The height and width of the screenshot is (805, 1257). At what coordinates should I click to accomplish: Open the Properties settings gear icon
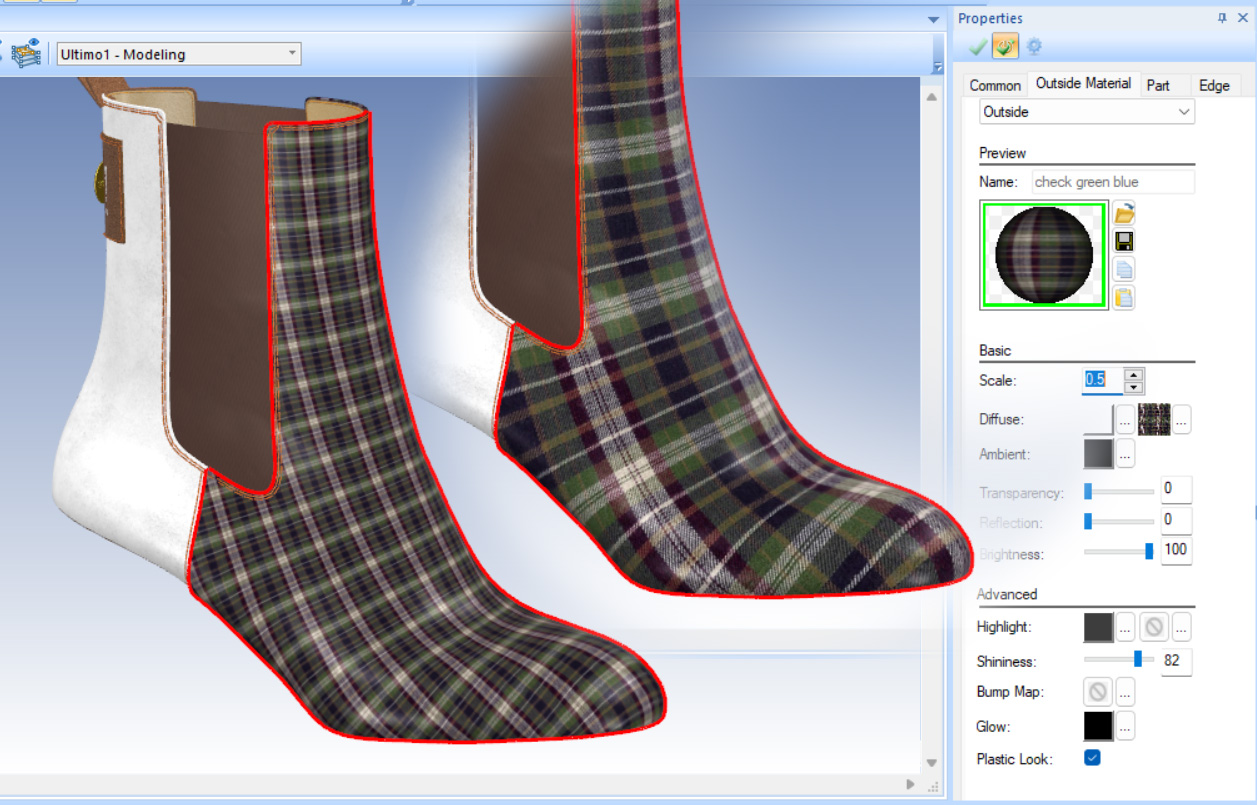pyautogui.click(x=1034, y=46)
